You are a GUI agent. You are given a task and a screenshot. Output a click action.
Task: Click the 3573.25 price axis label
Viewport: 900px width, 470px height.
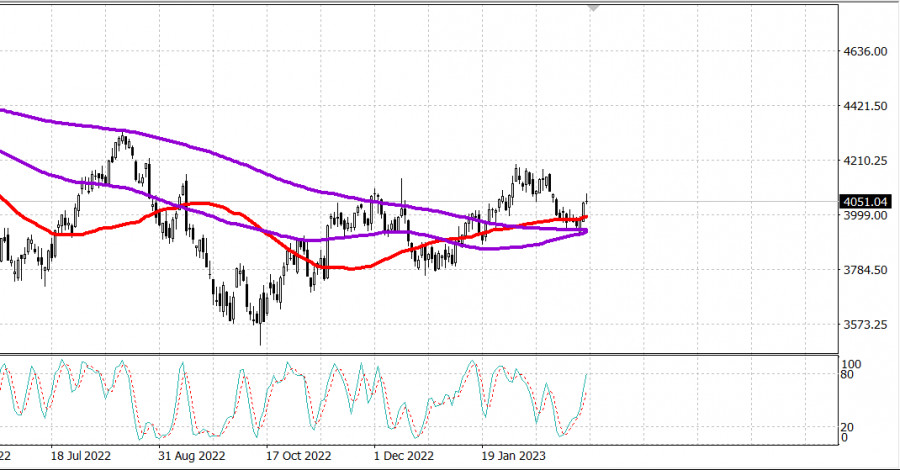click(866, 325)
